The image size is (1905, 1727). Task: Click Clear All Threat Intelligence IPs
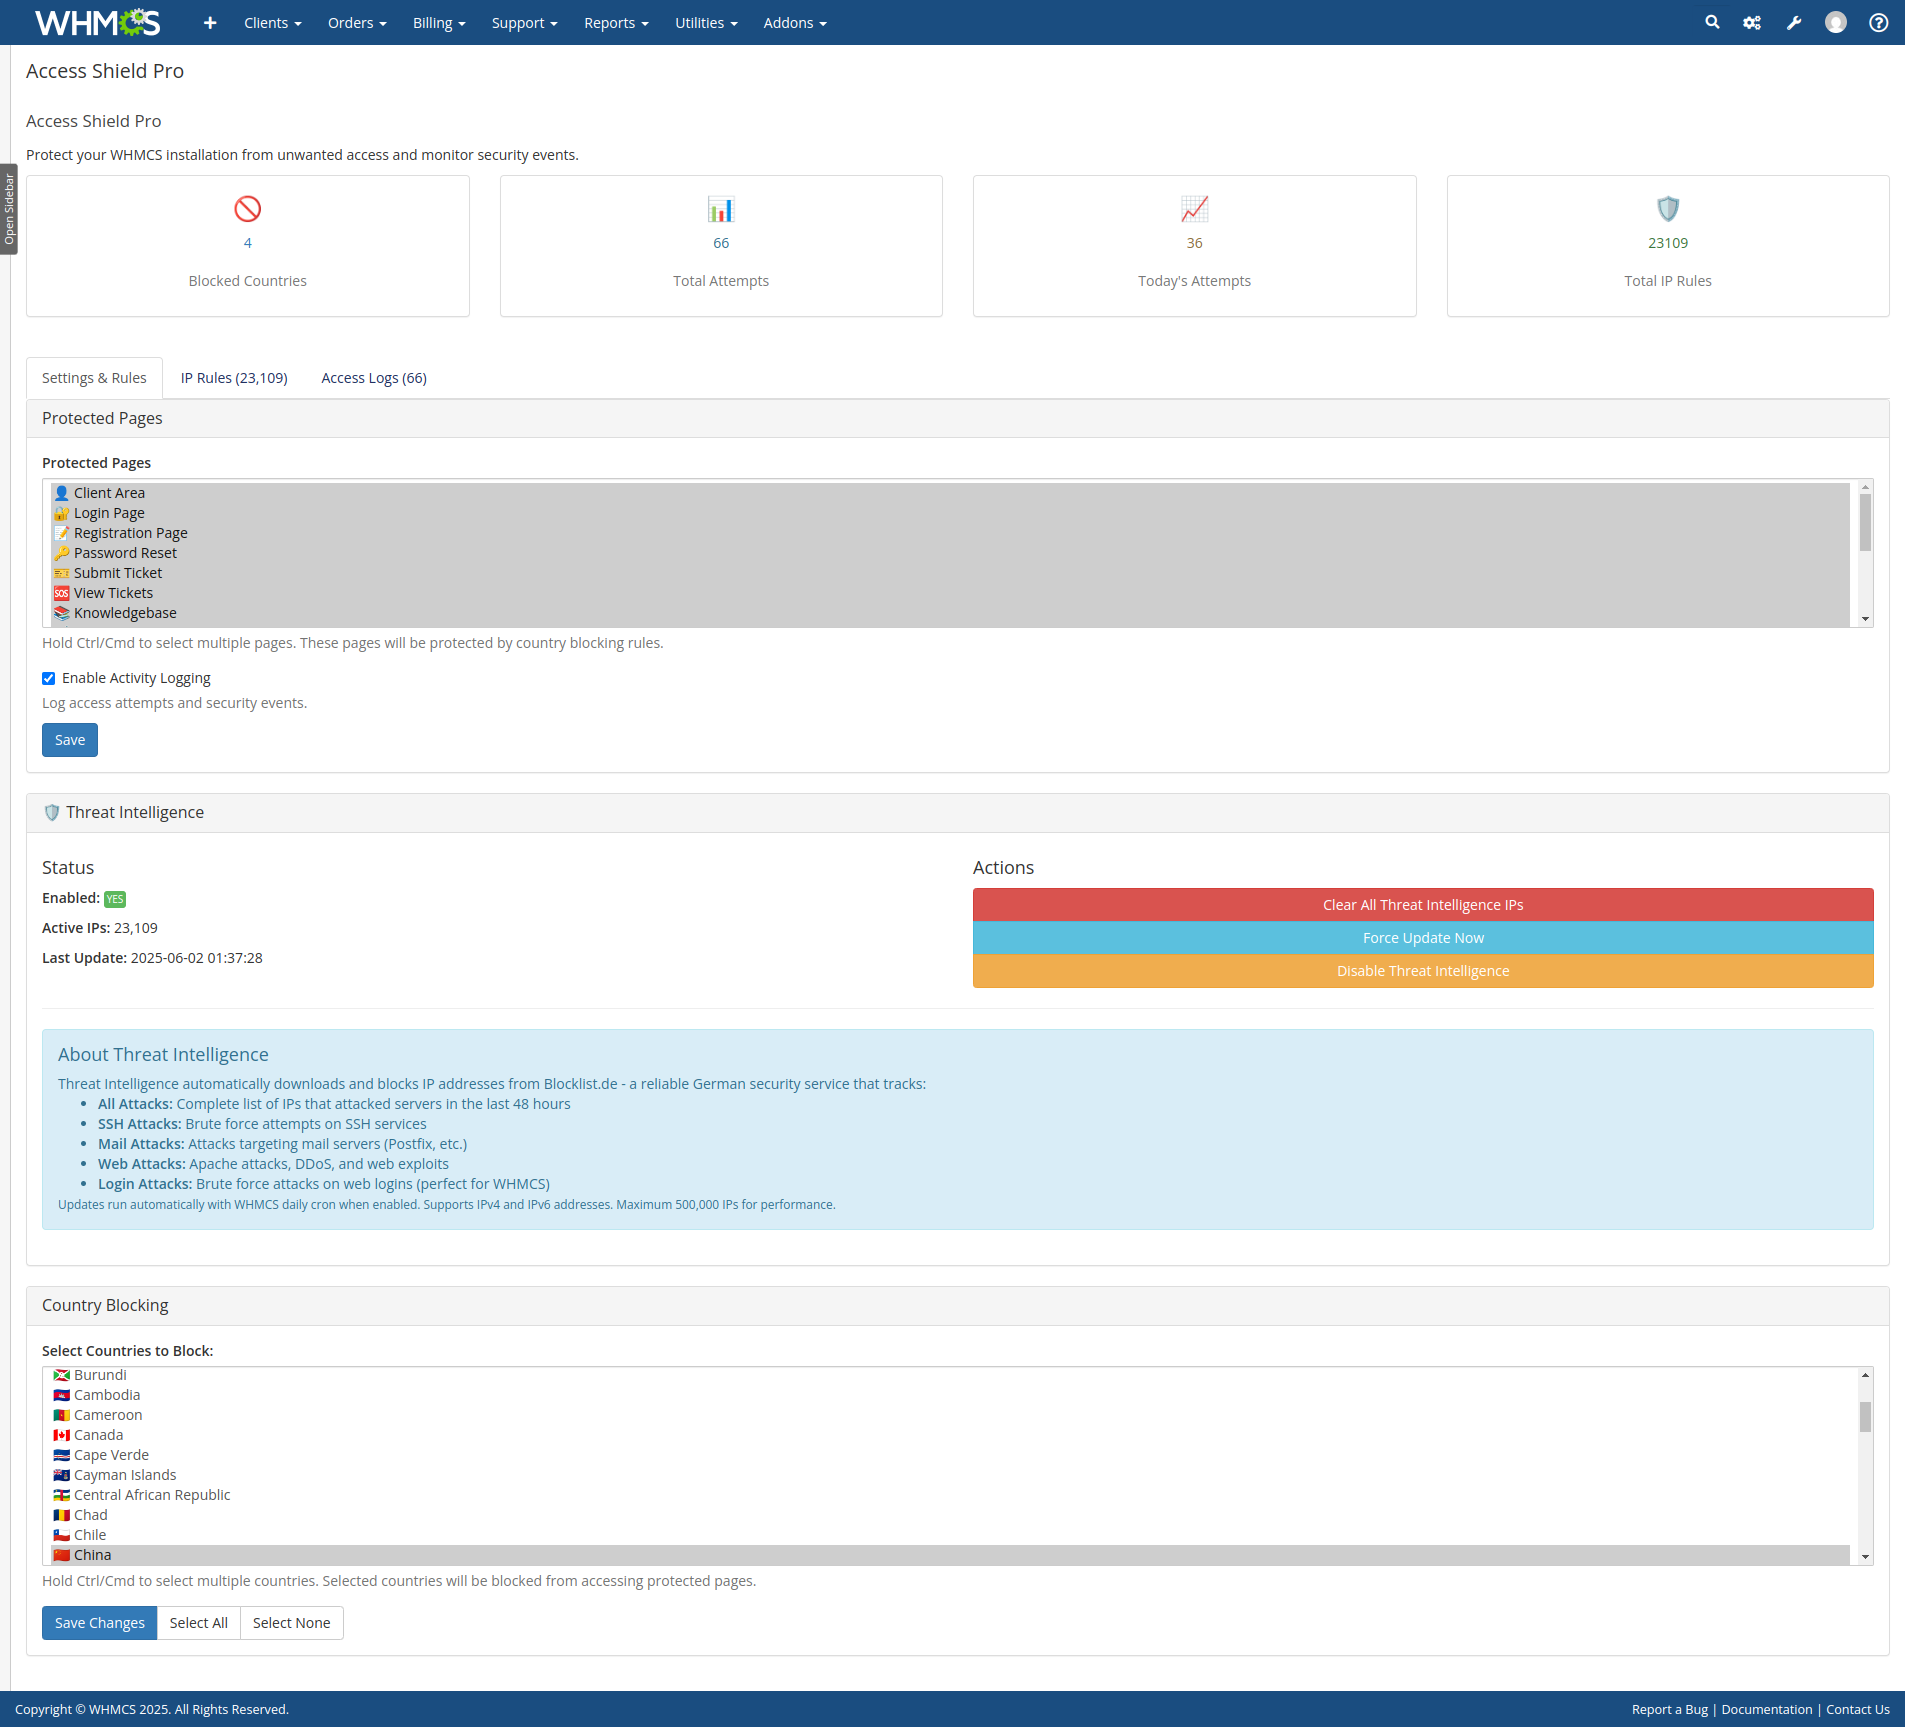(x=1423, y=905)
